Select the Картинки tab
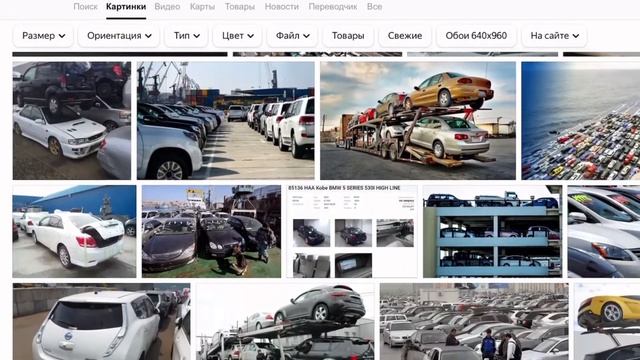This screenshot has width=640, height=360. pos(126,7)
